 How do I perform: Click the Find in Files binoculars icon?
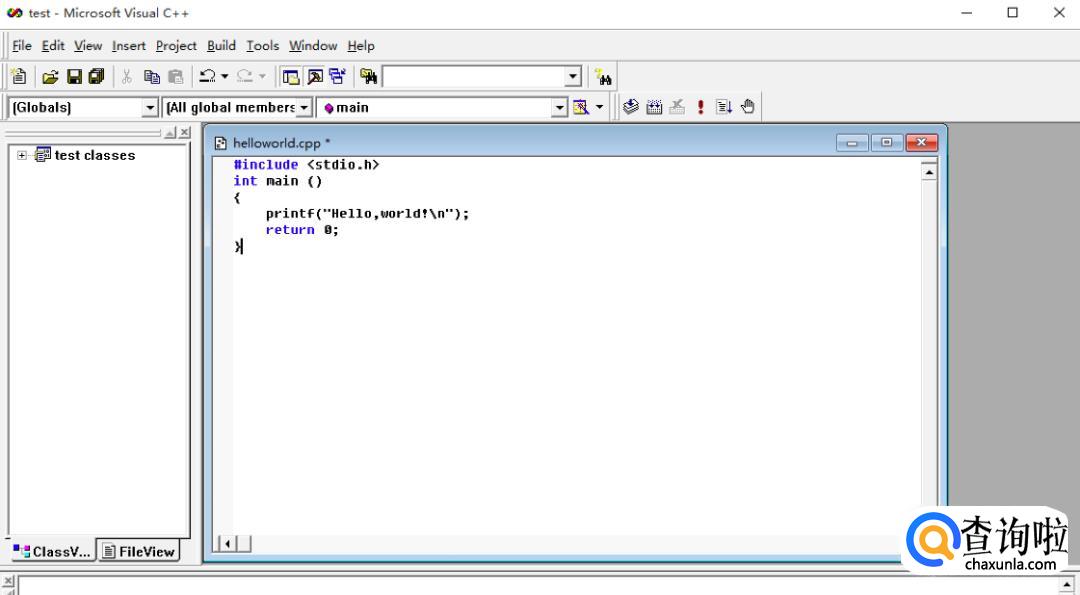[x=368, y=76]
